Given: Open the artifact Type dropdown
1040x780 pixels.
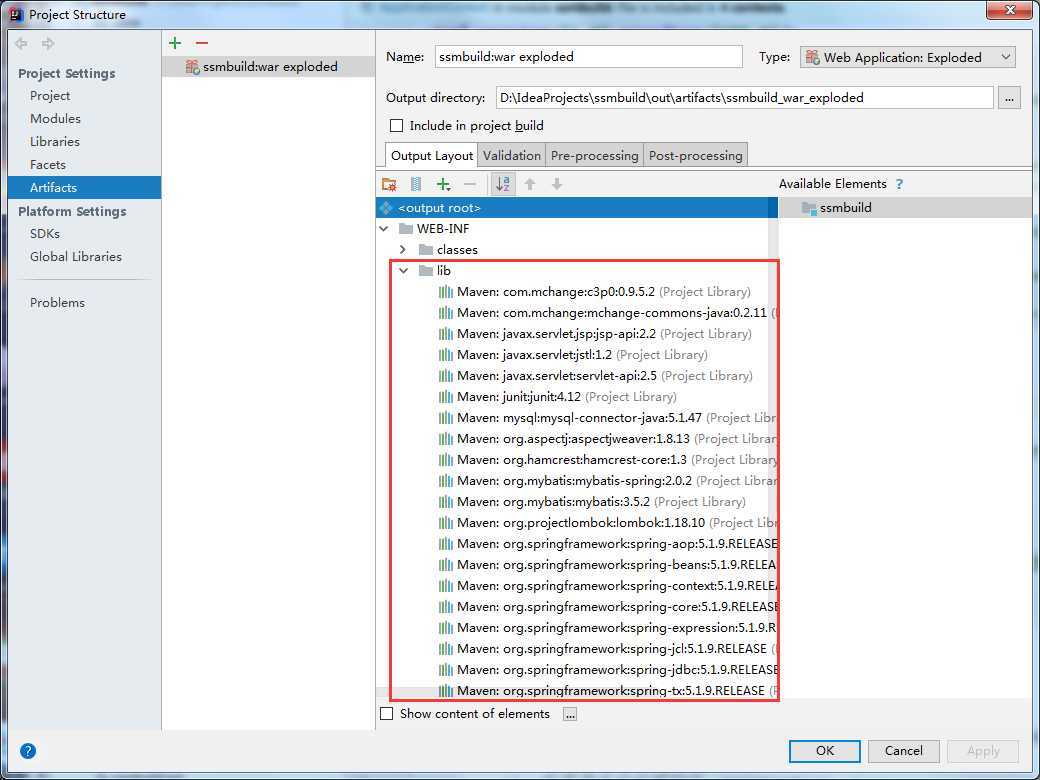Looking at the screenshot, I should (907, 57).
